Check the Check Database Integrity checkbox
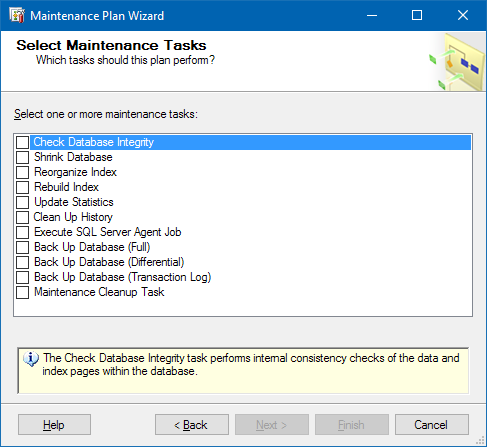 pyautogui.click(x=23, y=142)
